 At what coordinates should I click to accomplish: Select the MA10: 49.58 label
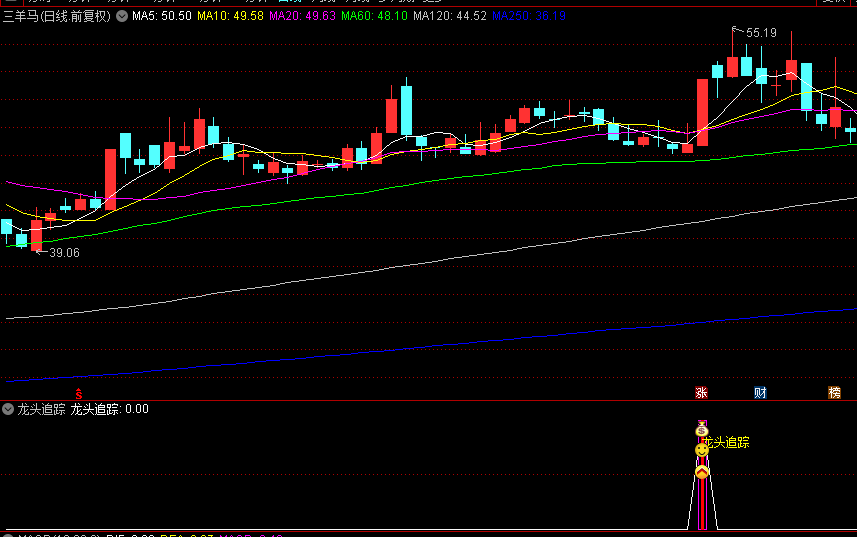click(x=230, y=16)
